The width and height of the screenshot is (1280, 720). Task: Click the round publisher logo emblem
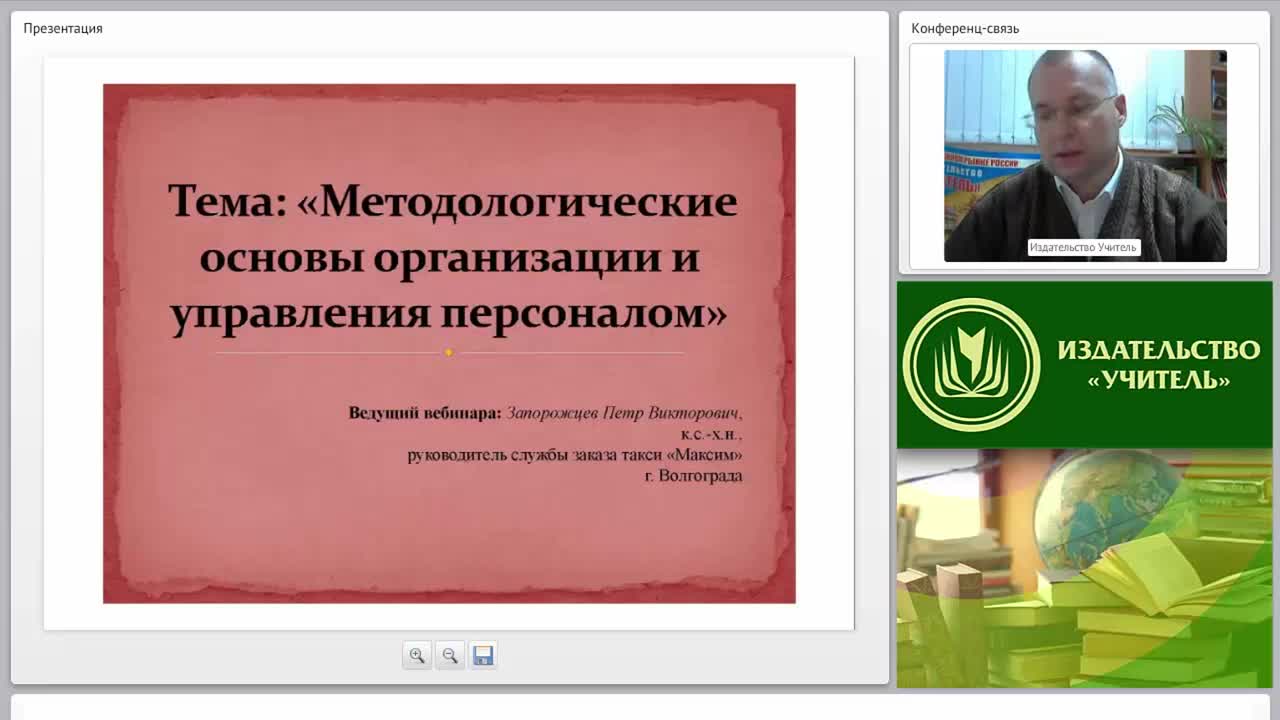click(971, 365)
